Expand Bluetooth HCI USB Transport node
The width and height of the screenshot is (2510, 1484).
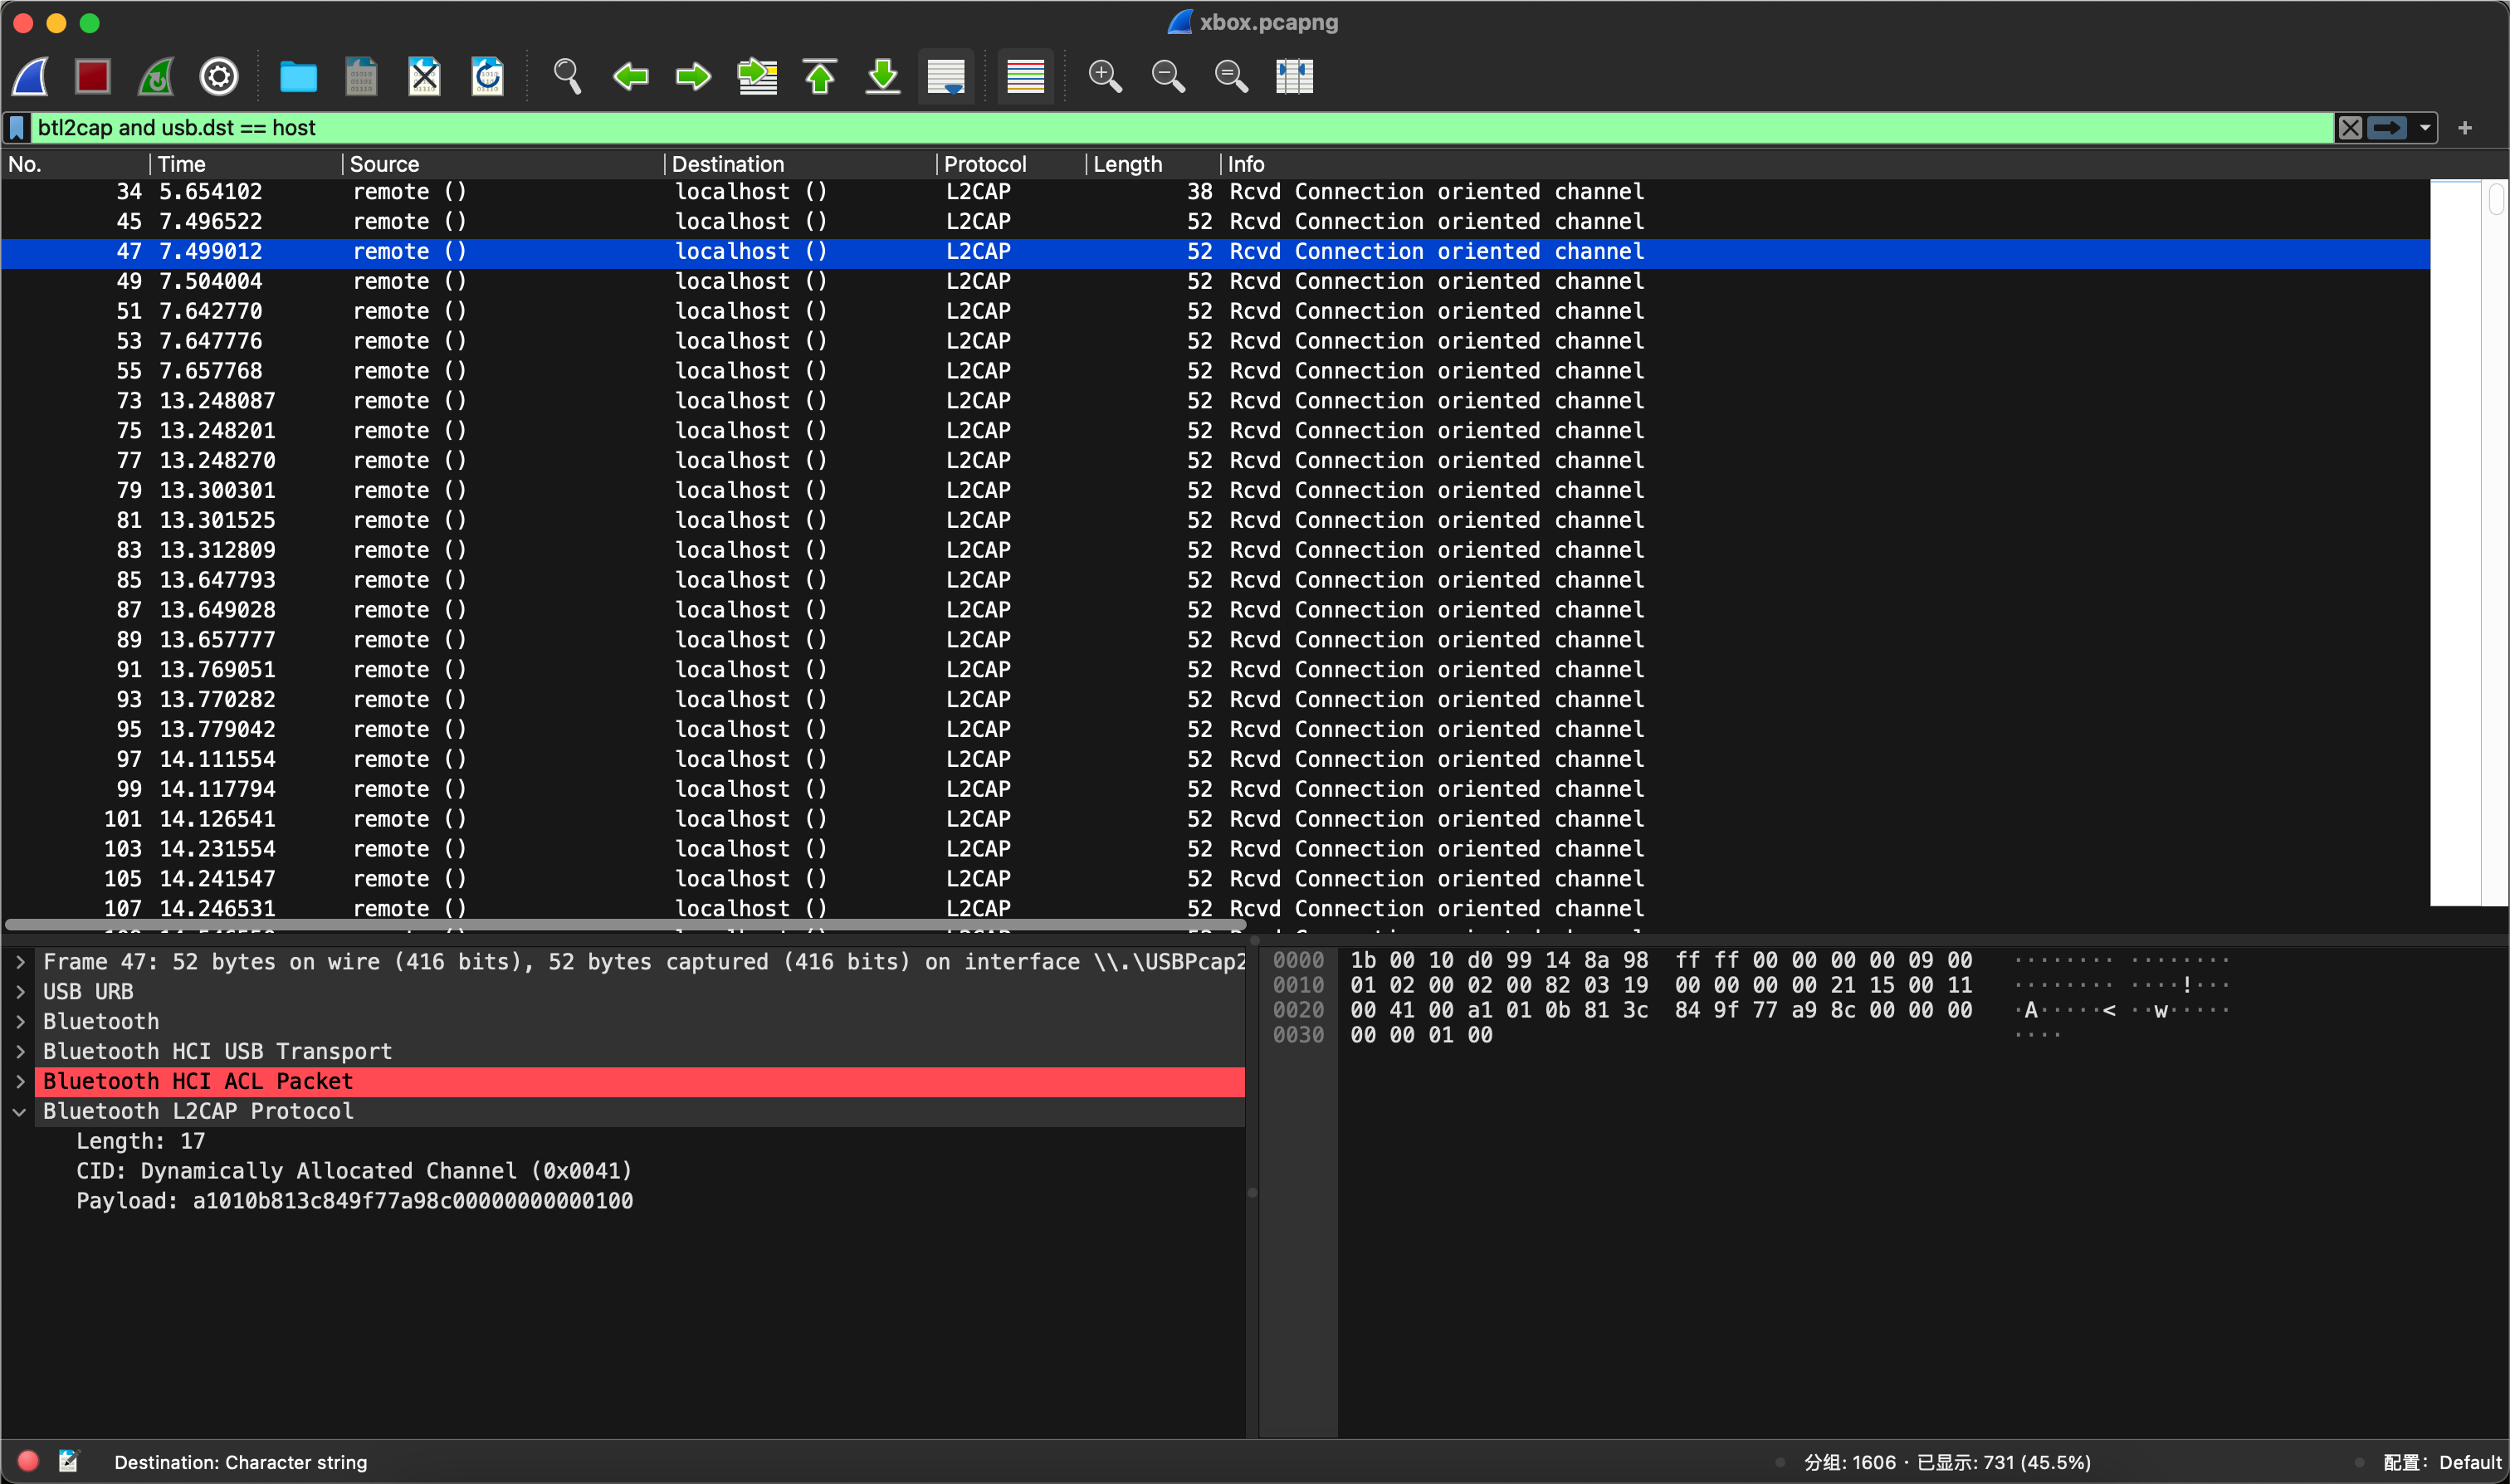[20, 1052]
